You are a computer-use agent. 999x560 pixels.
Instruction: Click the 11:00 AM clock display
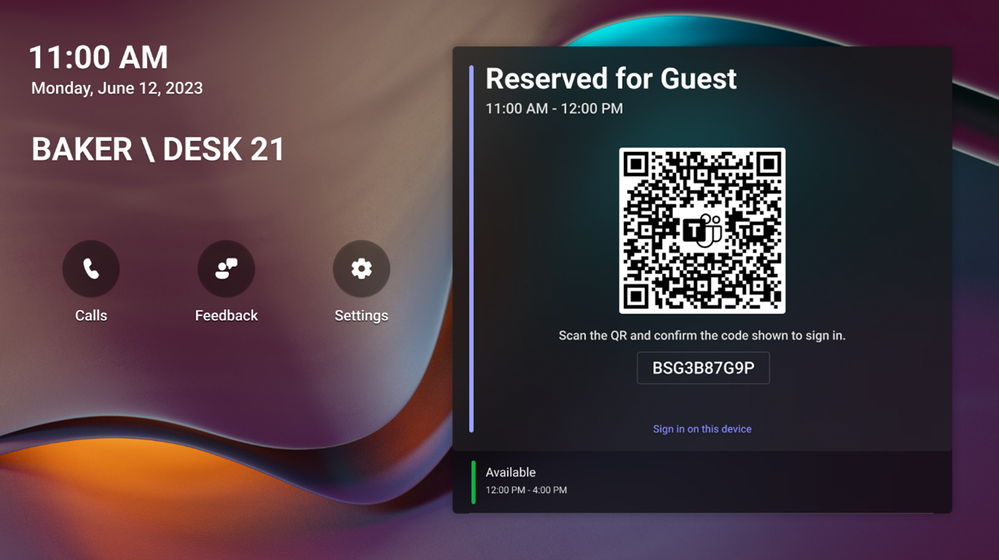click(x=99, y=57)
